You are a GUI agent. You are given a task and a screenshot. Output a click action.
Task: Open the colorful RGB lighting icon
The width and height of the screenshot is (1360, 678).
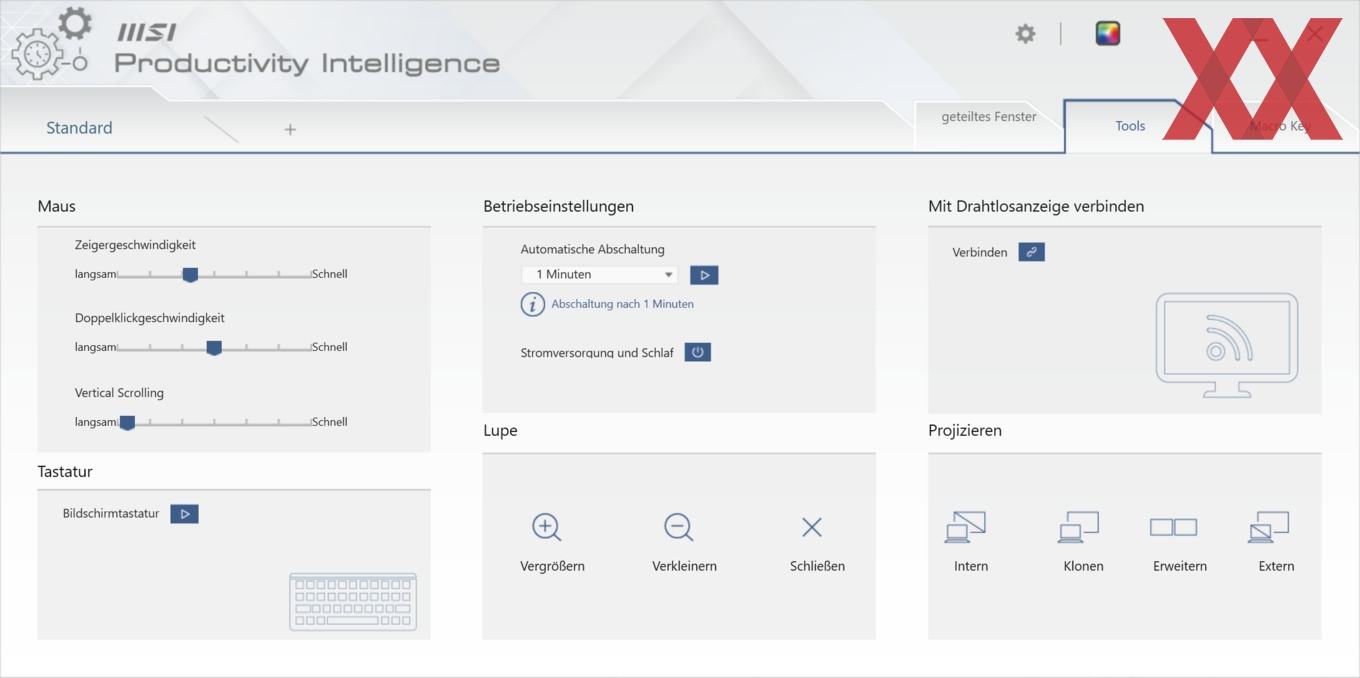click(x=1107, y=34)
